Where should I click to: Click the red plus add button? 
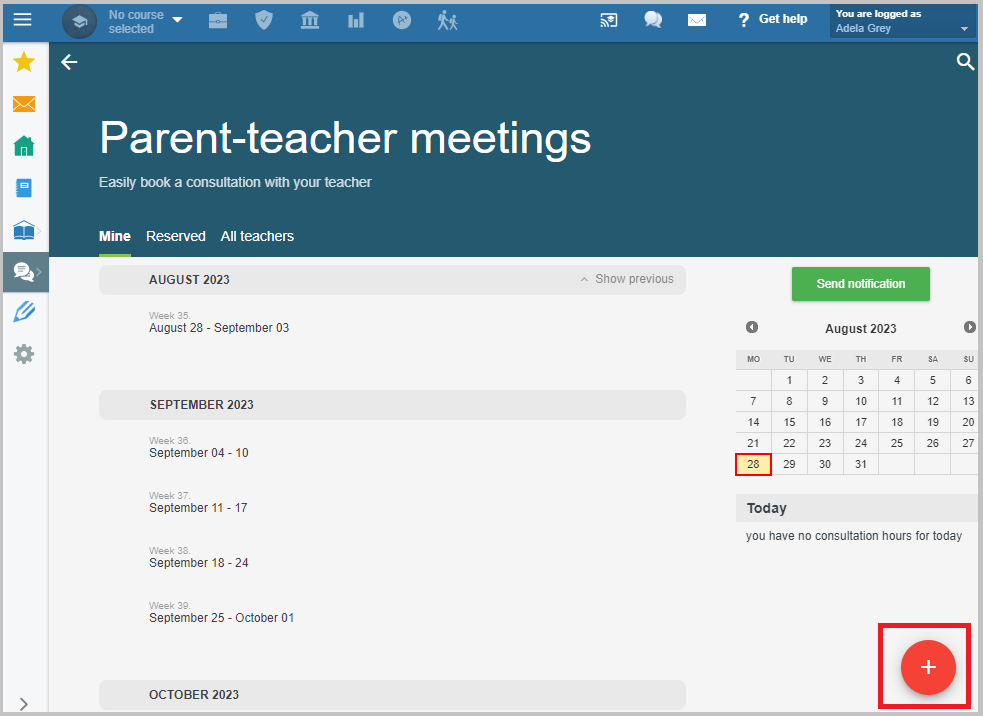click(928, 667)
